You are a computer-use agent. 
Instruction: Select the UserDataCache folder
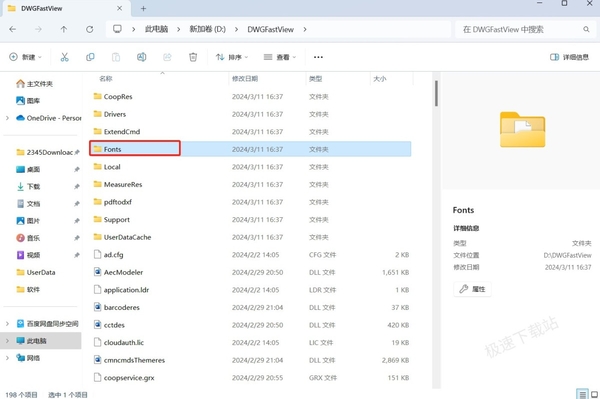coord(250,237)
